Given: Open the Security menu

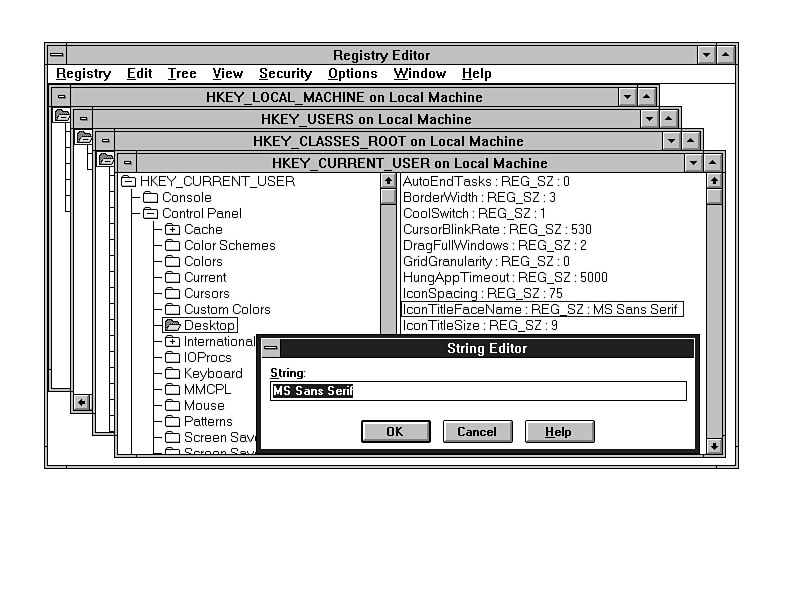Looking at the screenshot, I should 285,73.
